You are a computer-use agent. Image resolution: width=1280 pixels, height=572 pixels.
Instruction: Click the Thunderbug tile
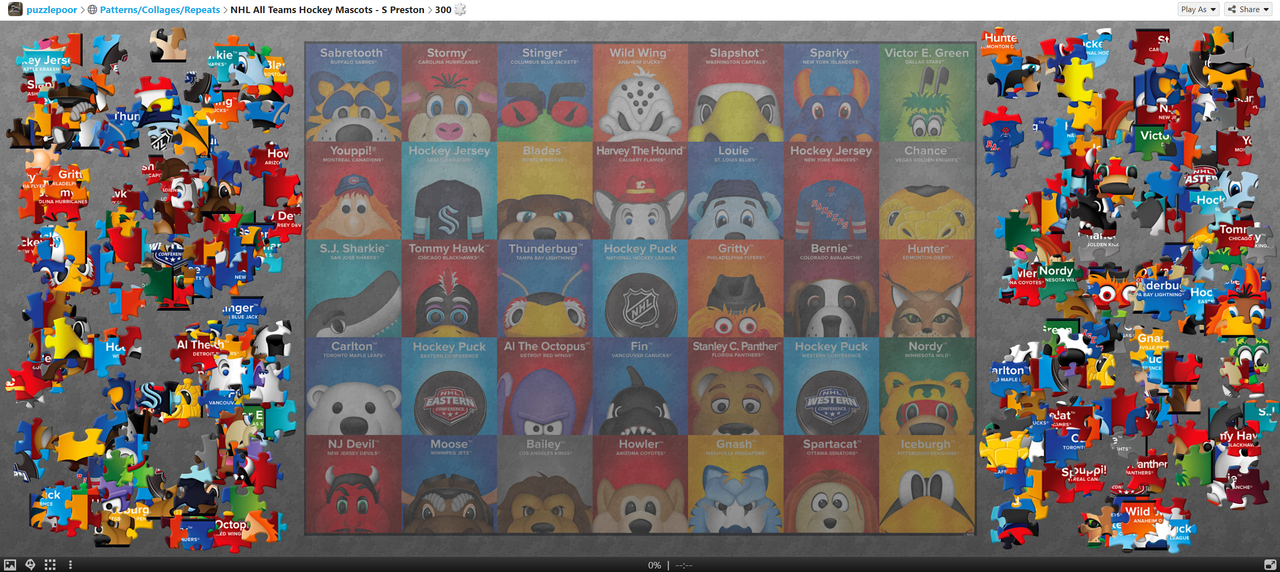[544, 288]
